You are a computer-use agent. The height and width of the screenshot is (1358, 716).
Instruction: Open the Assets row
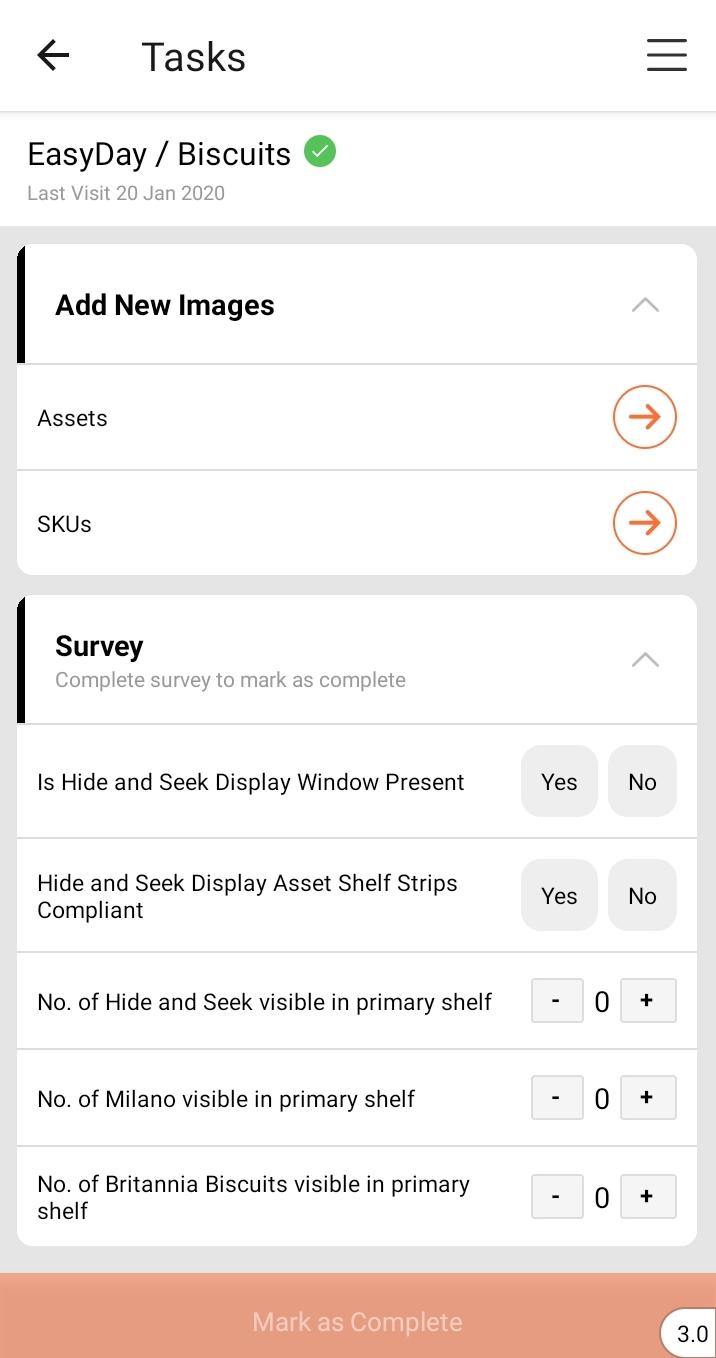pos(300,418)
